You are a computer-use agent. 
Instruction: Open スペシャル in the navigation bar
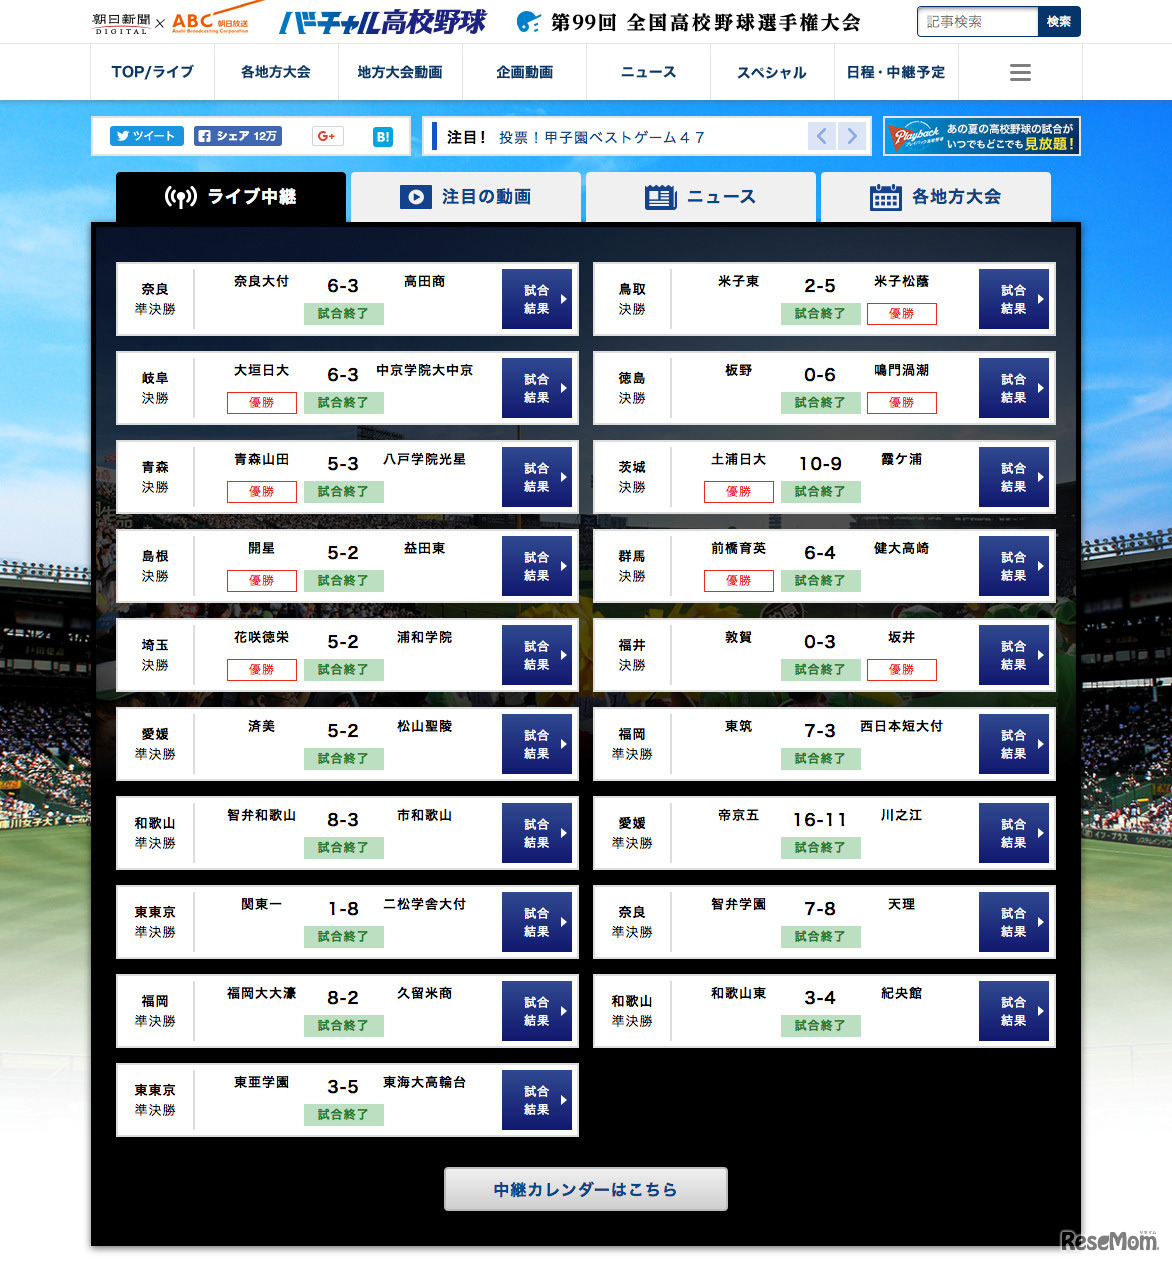(x=772, y=72)
